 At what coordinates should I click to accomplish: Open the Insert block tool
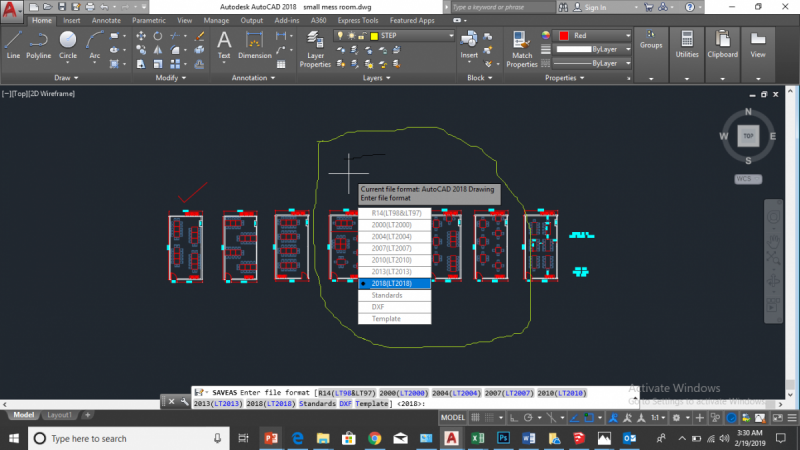click(469, 43)
